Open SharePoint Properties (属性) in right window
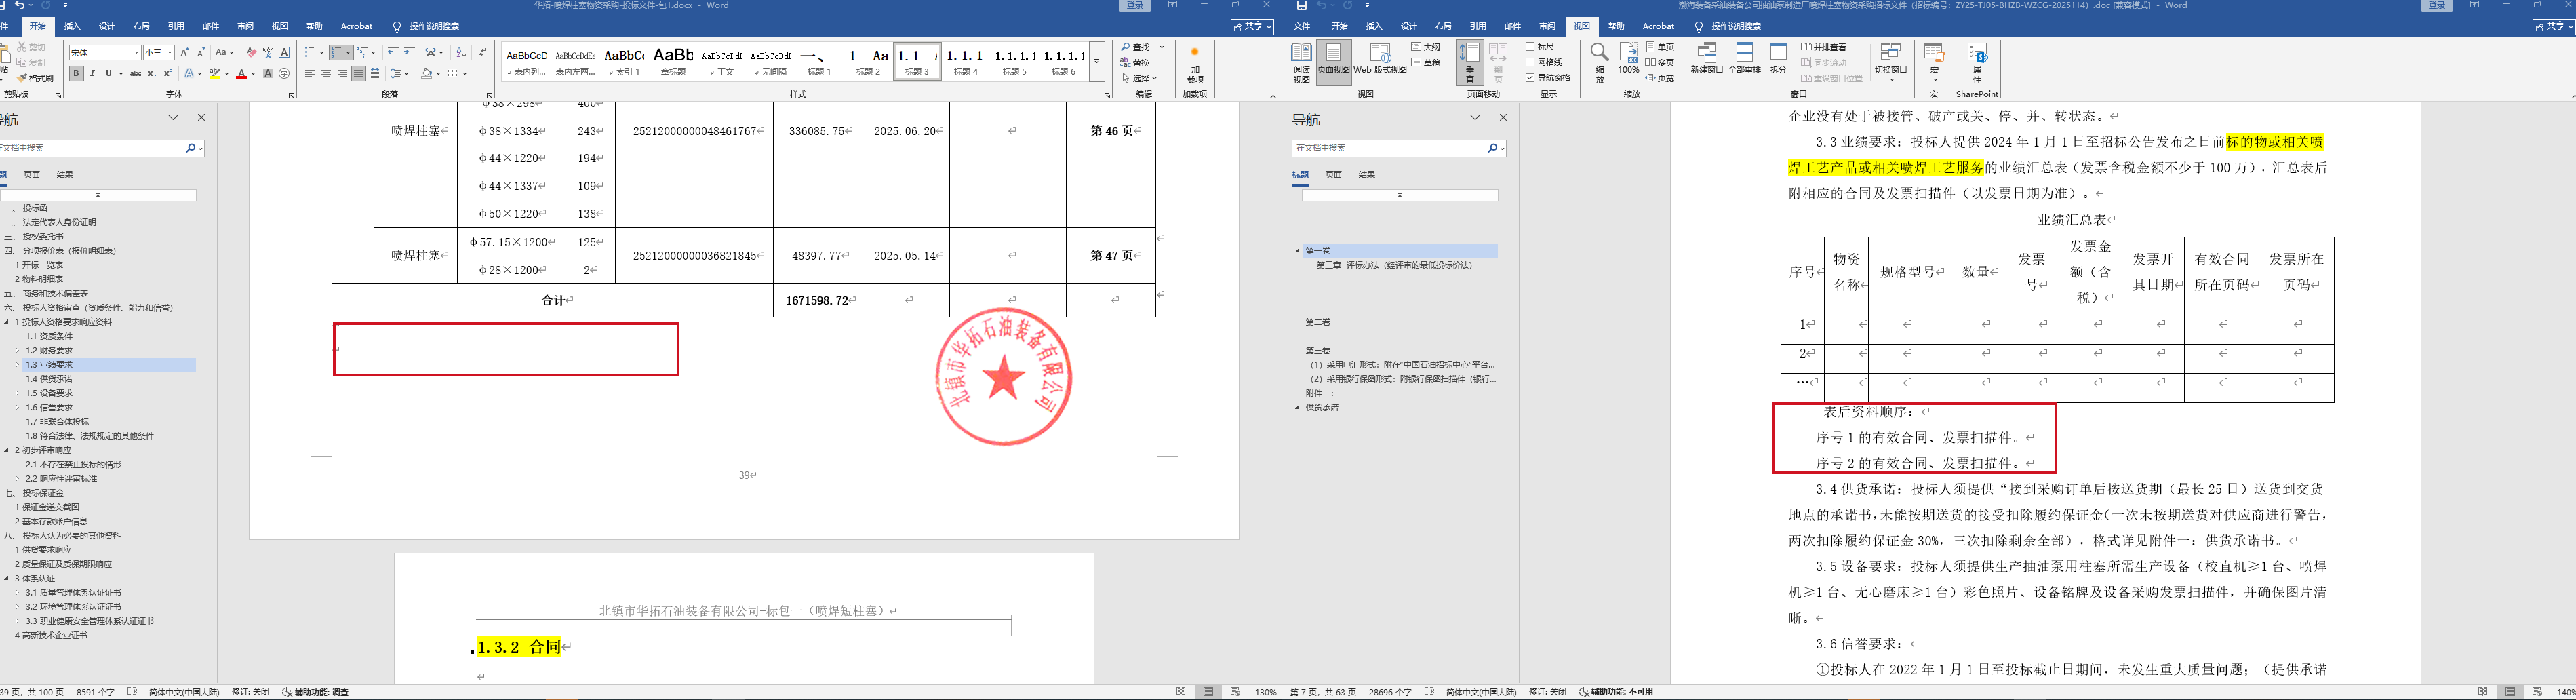 (1977, 62)
